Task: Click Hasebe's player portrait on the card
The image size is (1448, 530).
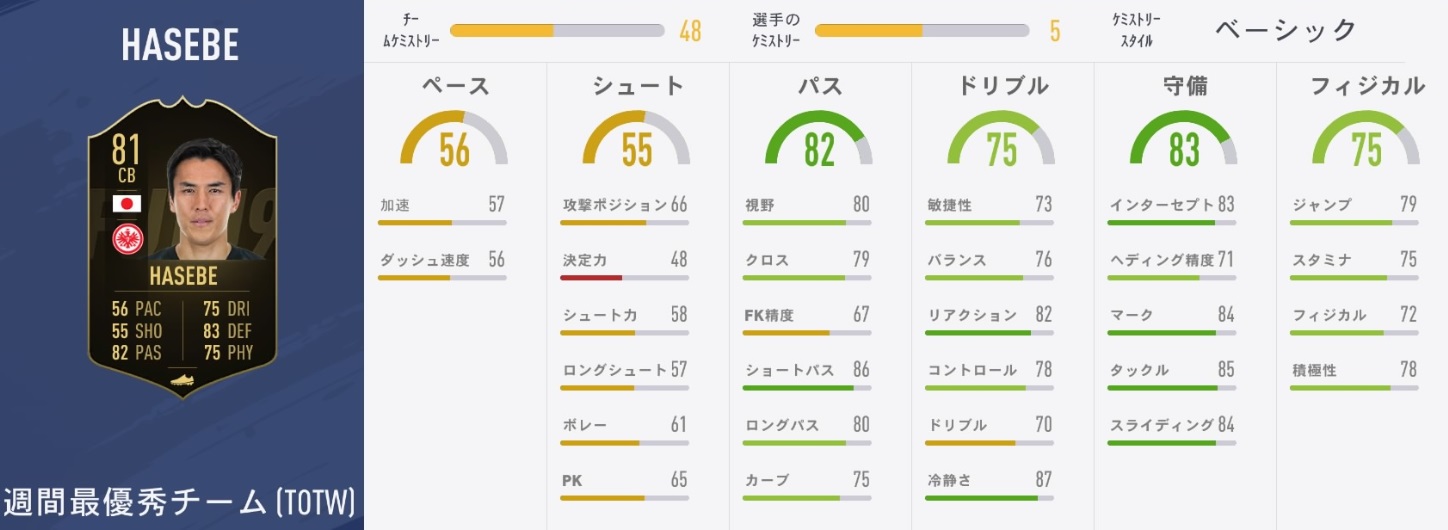Action: (x=205, y=200)
